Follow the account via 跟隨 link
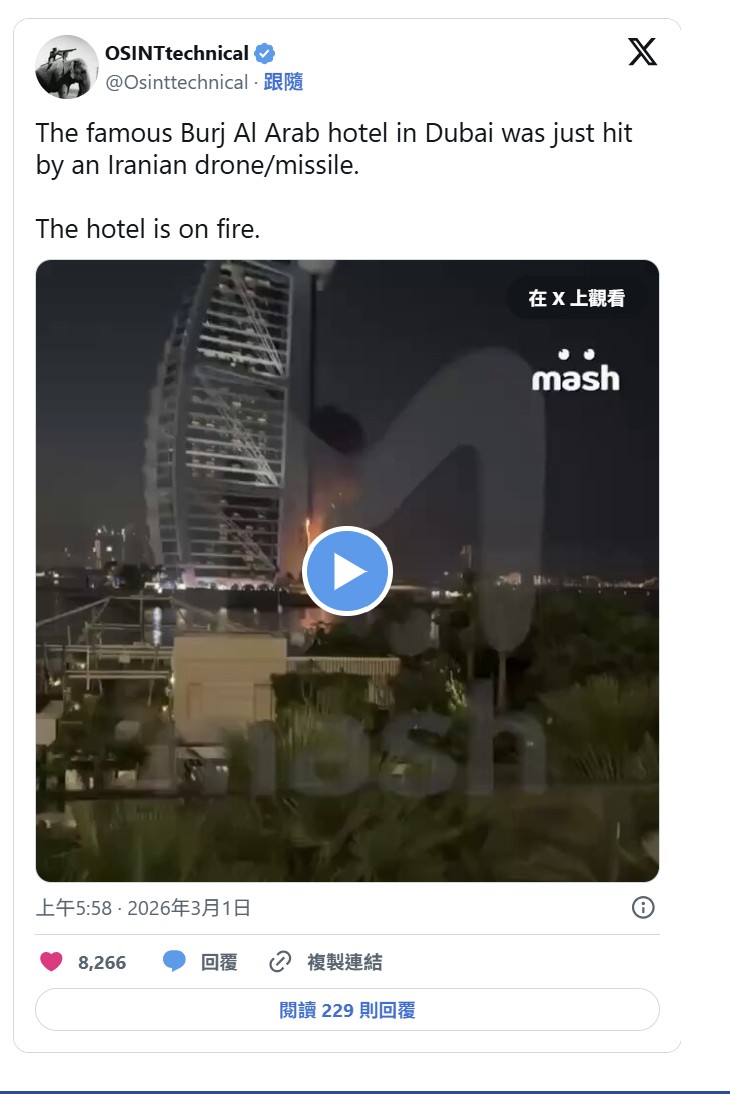730x1094 pixels. (x=283, y=82)
